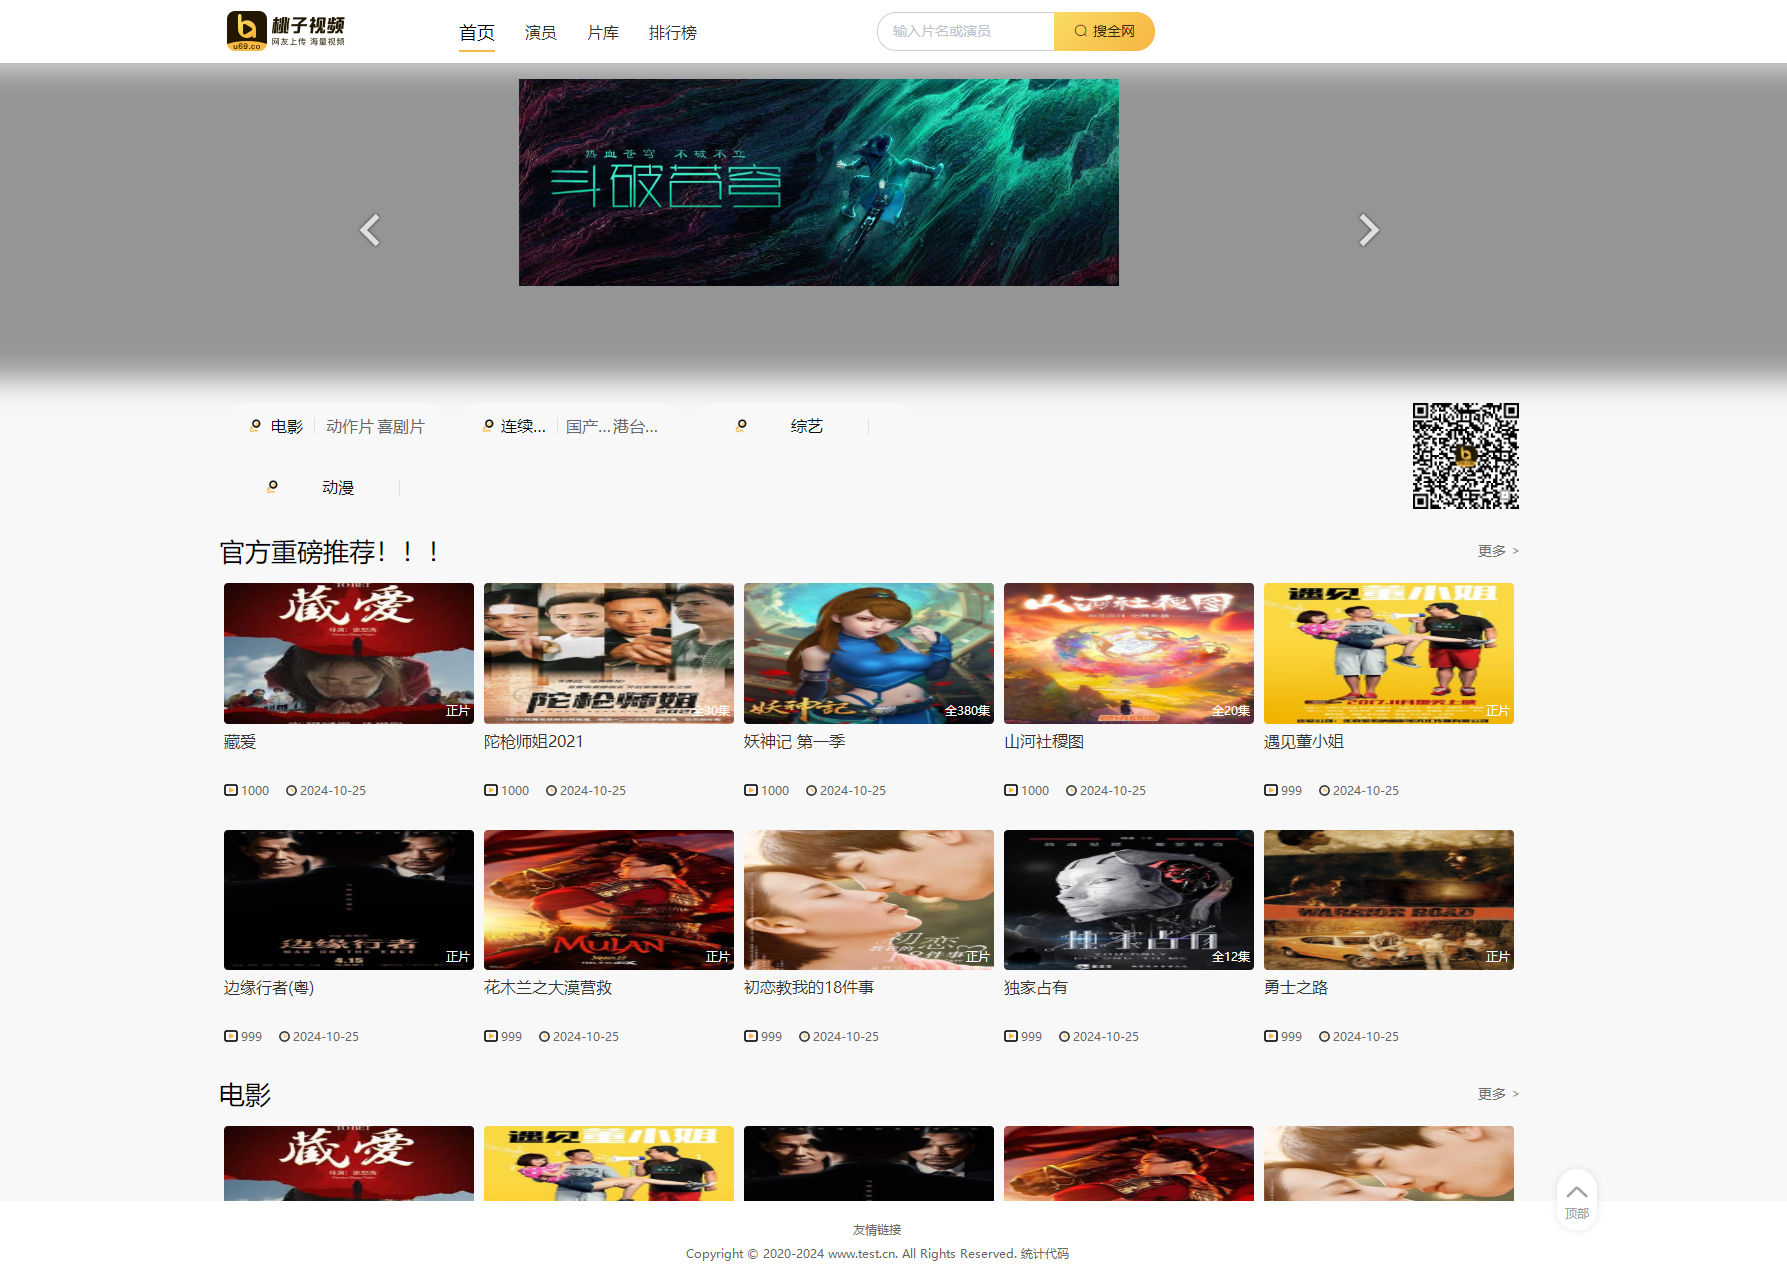1787x1271 pixels.
Task: Click the date clock icon under 遇见董小姐
Action: pos(1324,790)
